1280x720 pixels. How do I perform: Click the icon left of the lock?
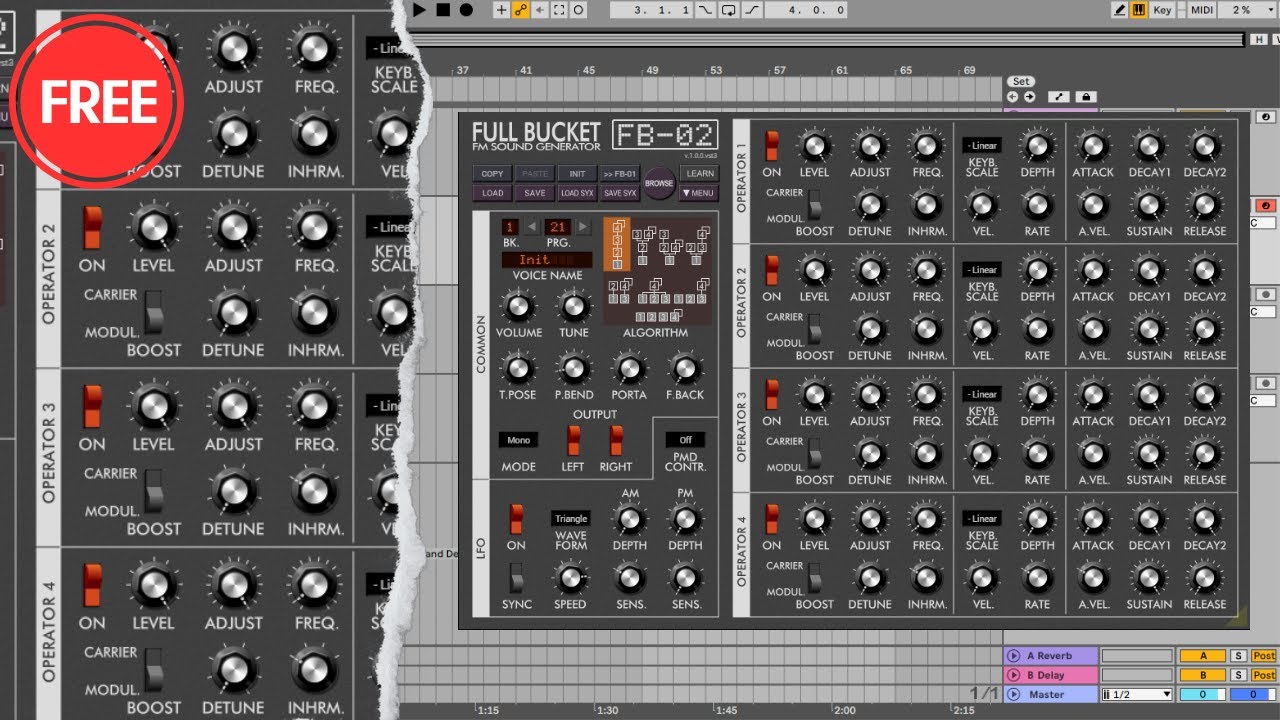[x=1059, y=97]
